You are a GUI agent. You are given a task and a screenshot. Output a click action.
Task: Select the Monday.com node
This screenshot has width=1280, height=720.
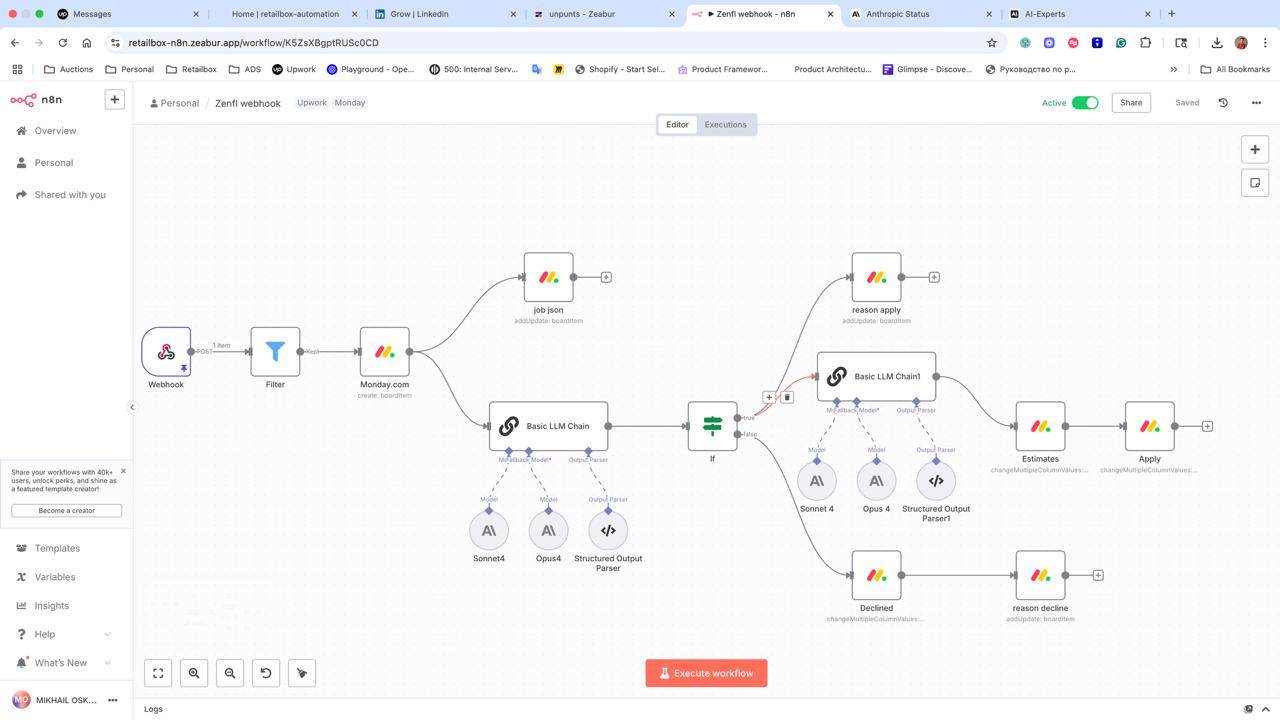click(x=383, y=351)
